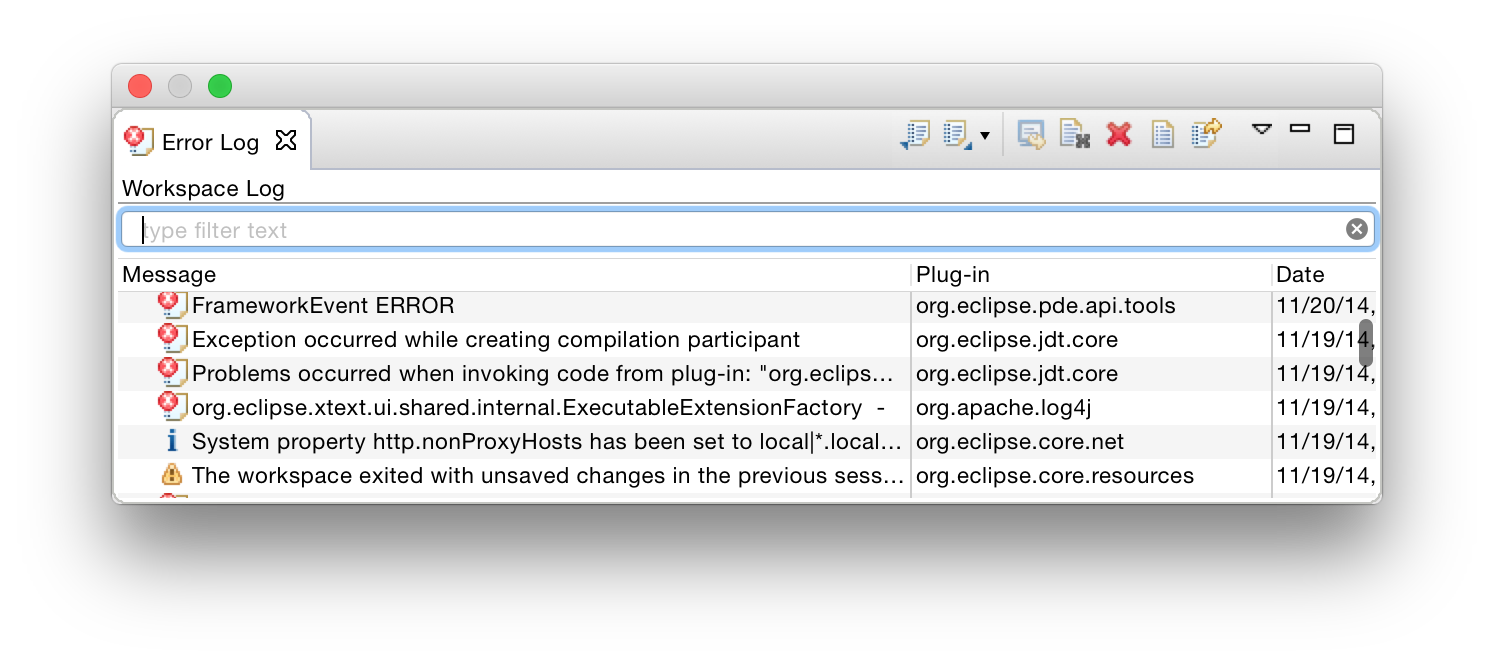Click the vertical scrollbar thumb
The image size is (1494, 664).
point(1366,342)
